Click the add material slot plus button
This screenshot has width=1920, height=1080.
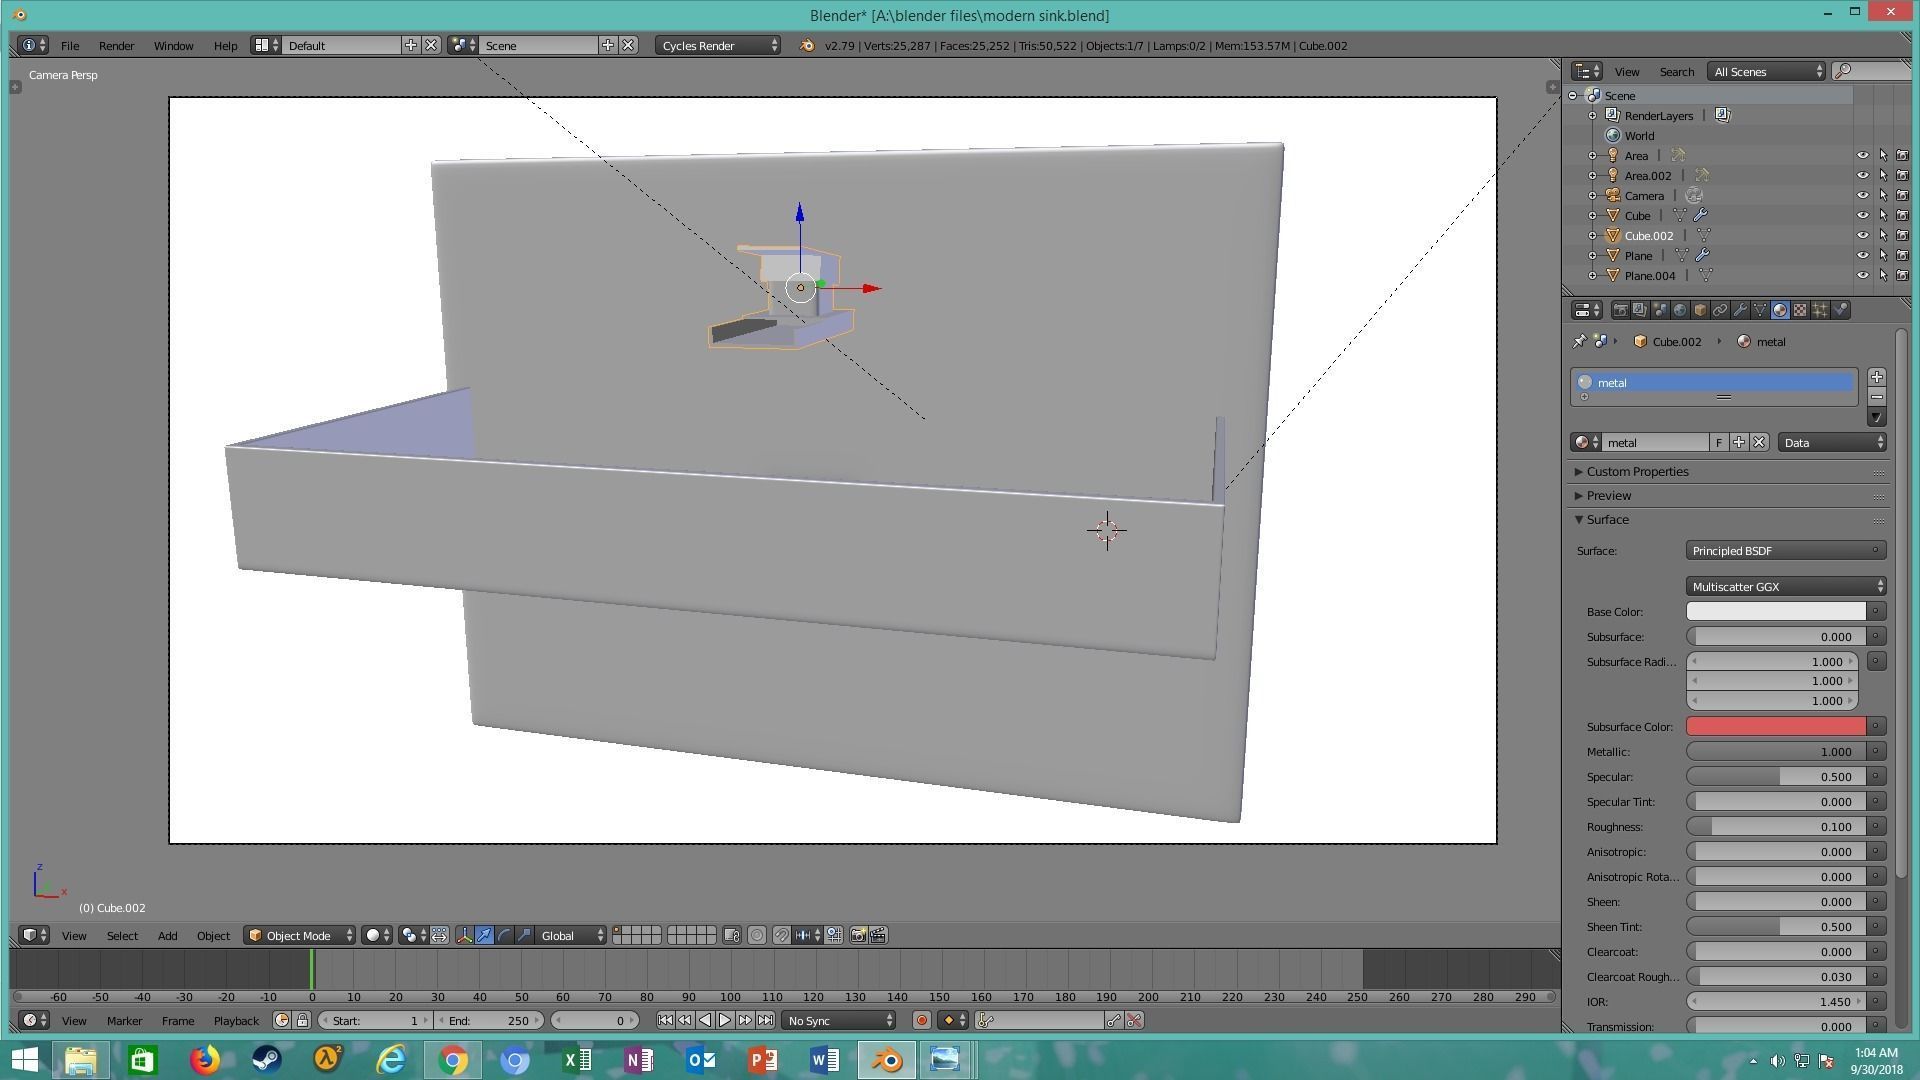point(1876,377)
